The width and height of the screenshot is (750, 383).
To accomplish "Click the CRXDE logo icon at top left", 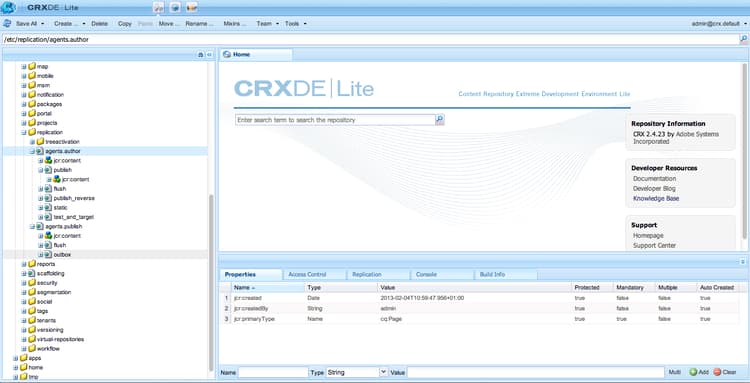I will 9,8.
